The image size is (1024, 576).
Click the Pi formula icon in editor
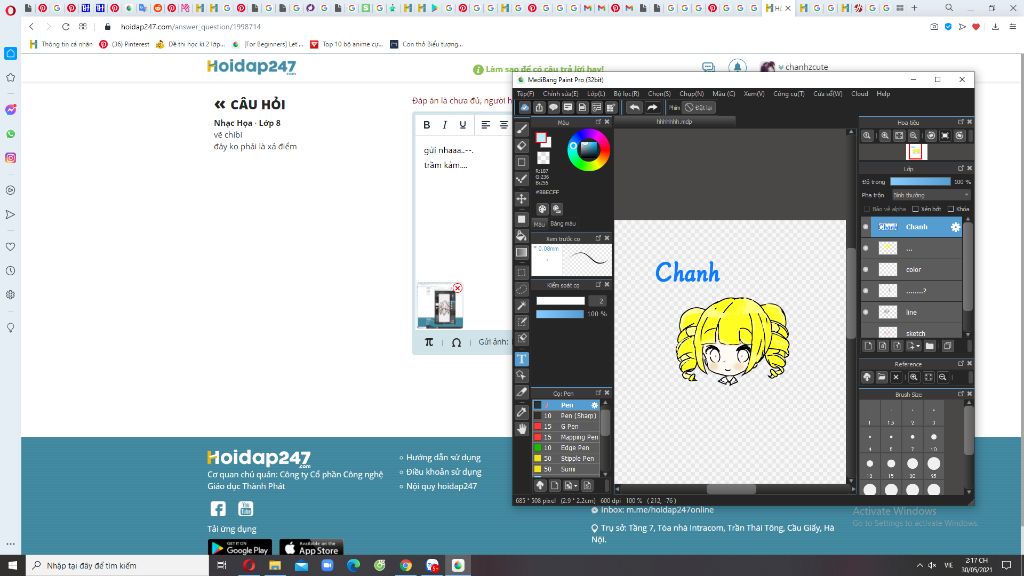[428, 342]
